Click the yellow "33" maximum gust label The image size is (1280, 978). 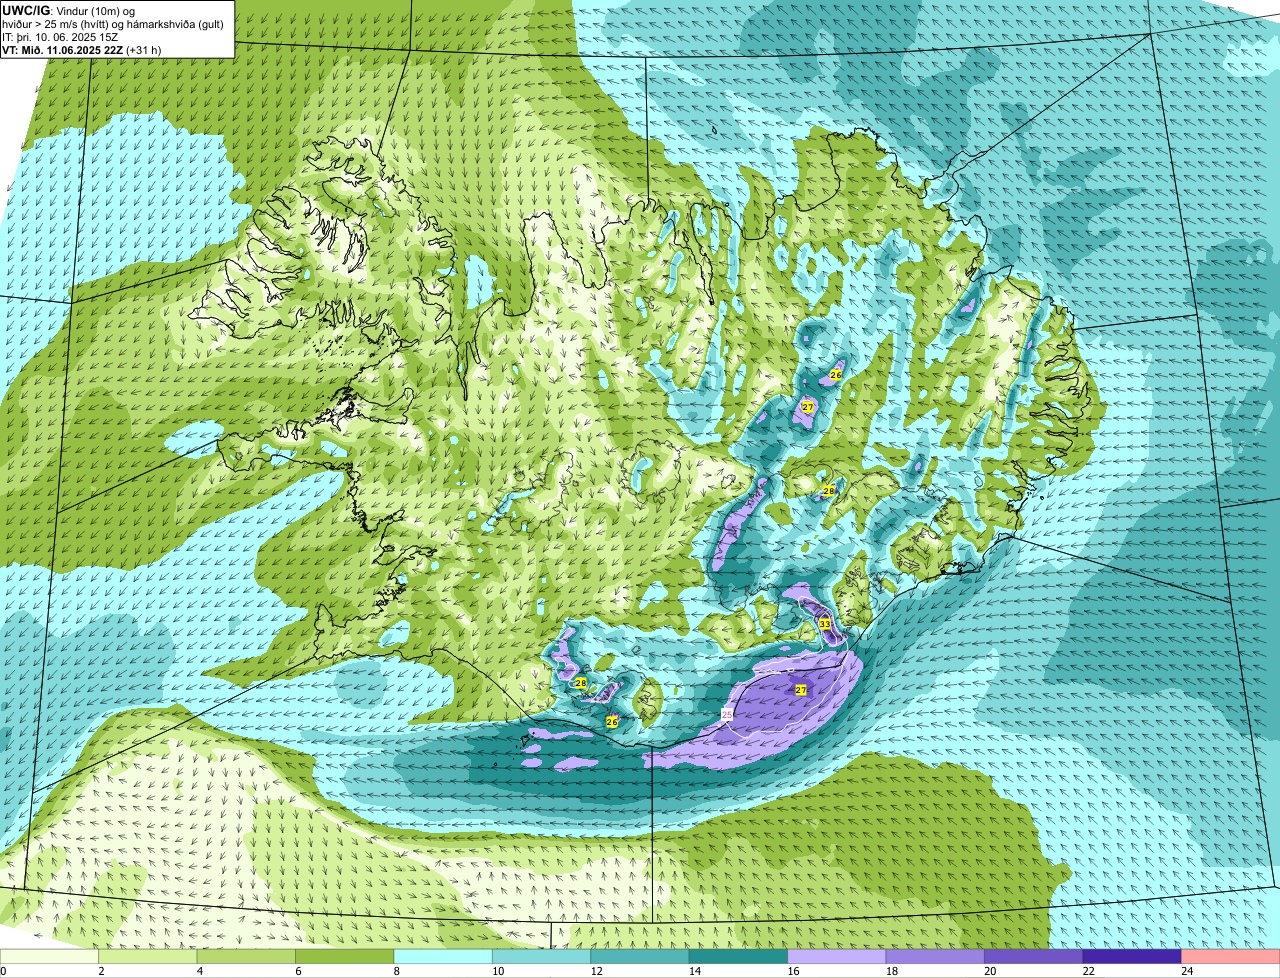coord(825,624)
